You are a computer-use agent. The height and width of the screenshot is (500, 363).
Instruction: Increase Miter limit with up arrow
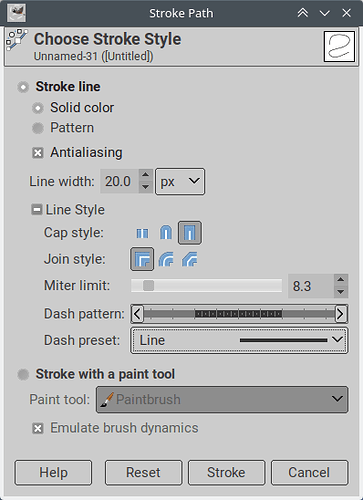tap(341, 280)
